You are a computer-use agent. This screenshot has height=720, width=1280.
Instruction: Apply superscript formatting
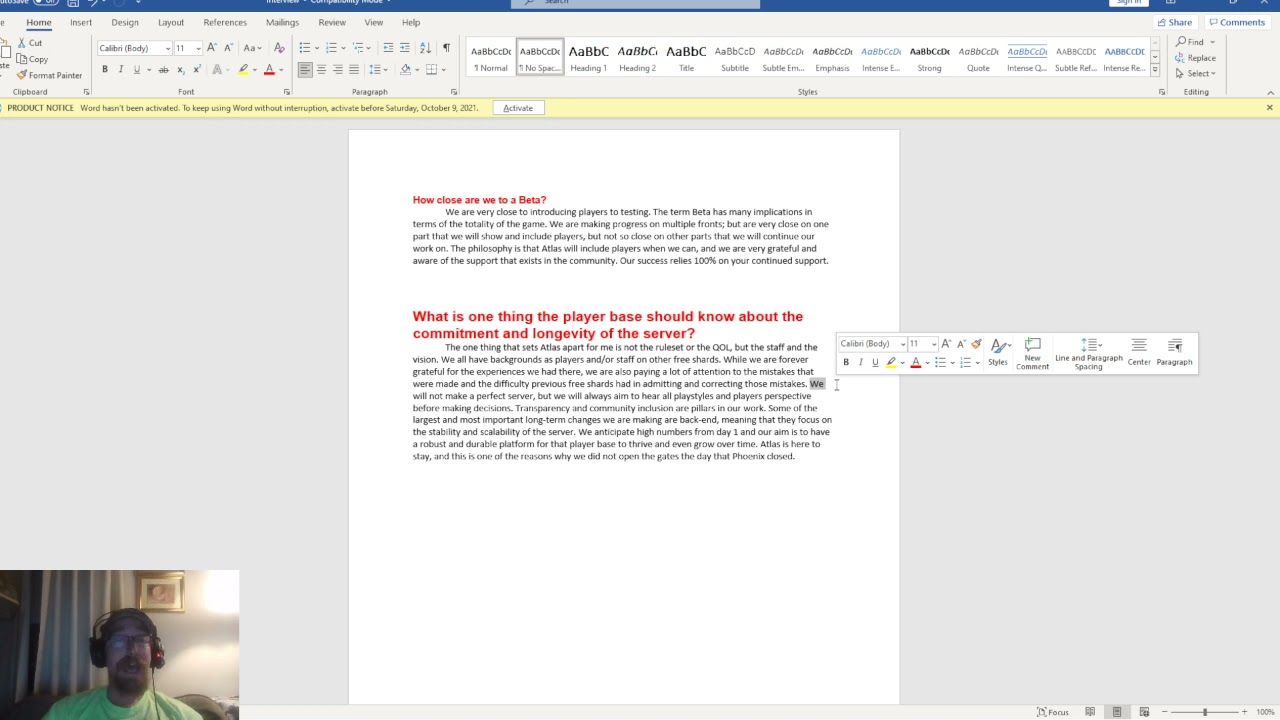click(x=196, y=69)
